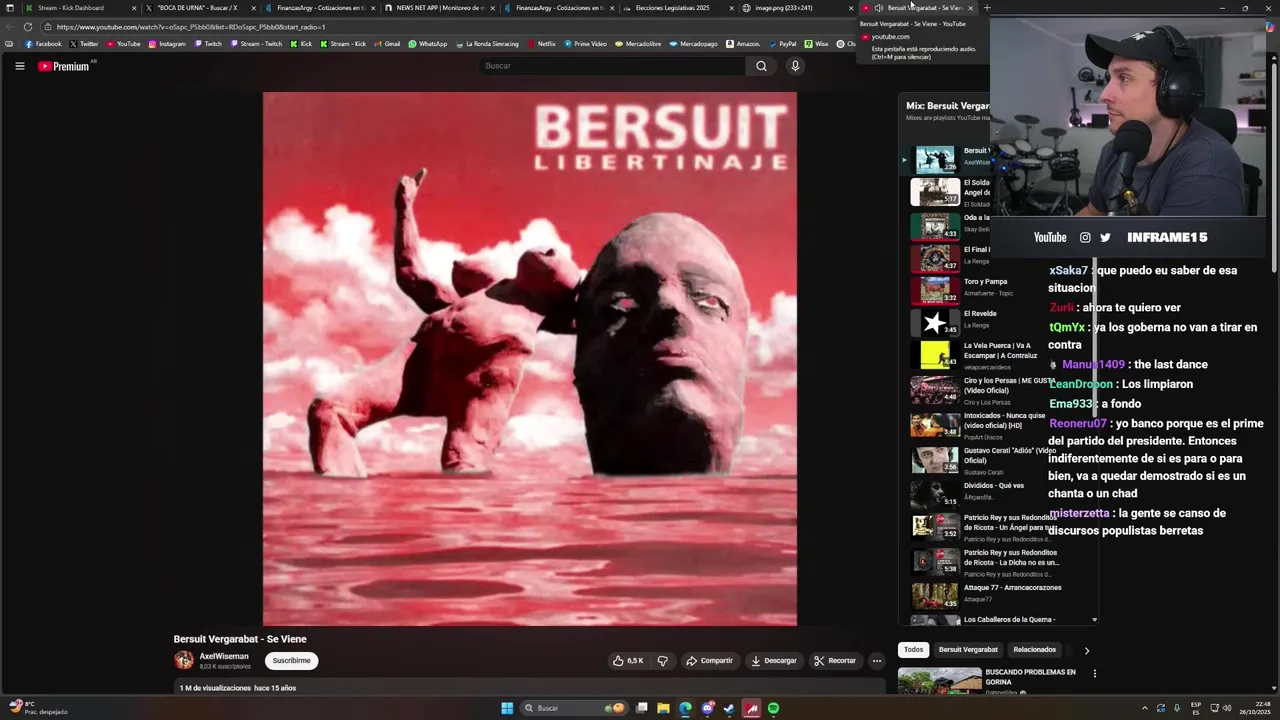
Task: Open the Twitter icon in stream overlay
Action: click(1105, 237)
